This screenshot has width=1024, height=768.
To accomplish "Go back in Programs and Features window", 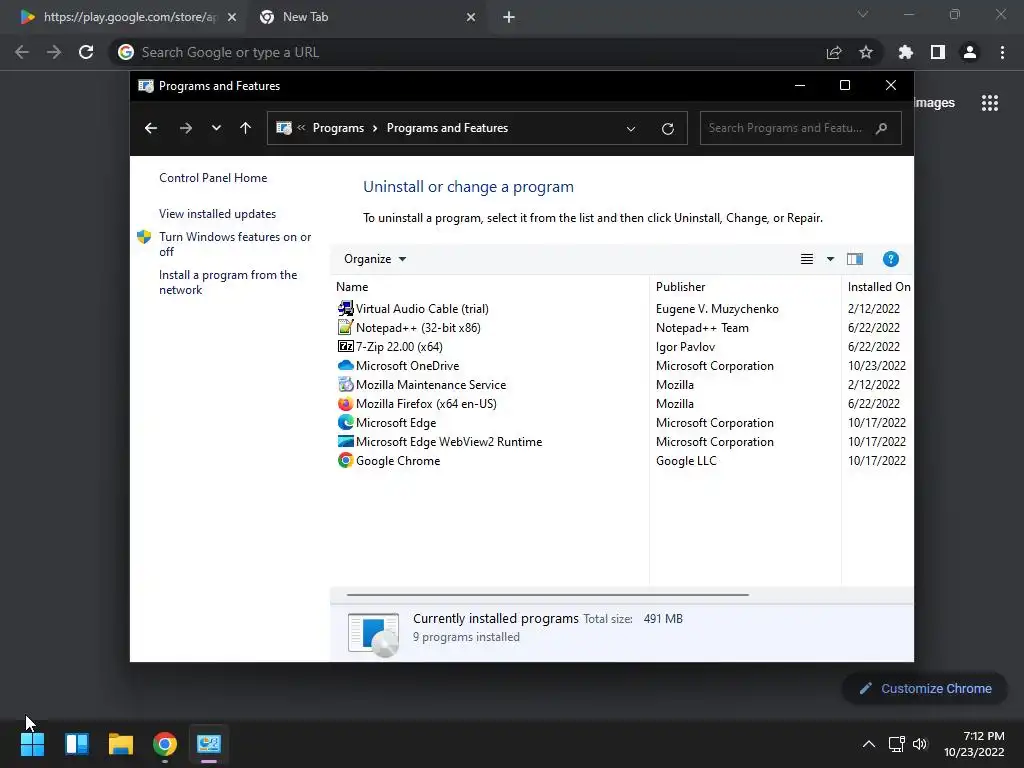I will [151, 128].
